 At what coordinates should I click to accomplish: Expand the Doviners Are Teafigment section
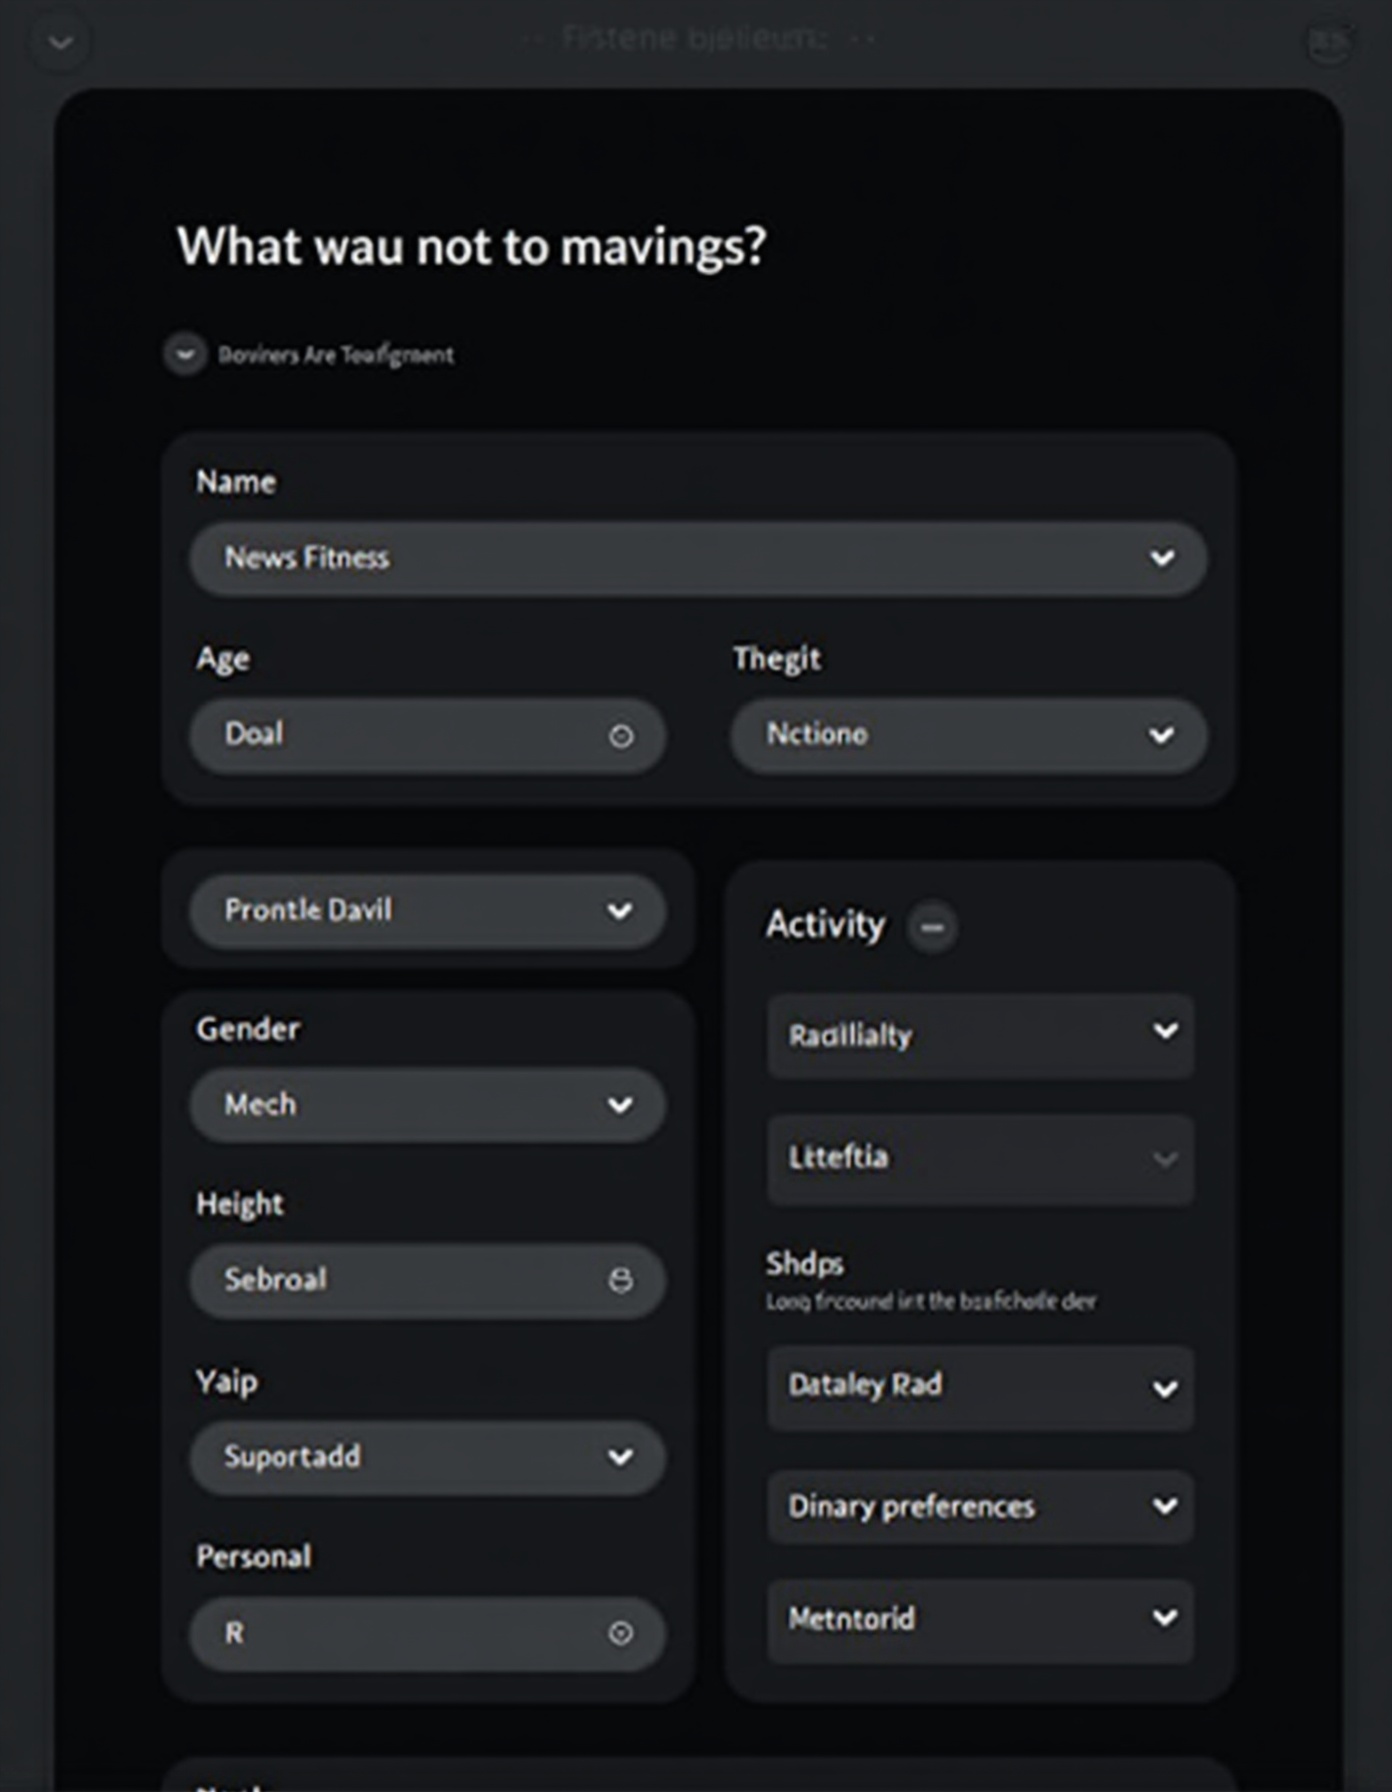(185, 354)
